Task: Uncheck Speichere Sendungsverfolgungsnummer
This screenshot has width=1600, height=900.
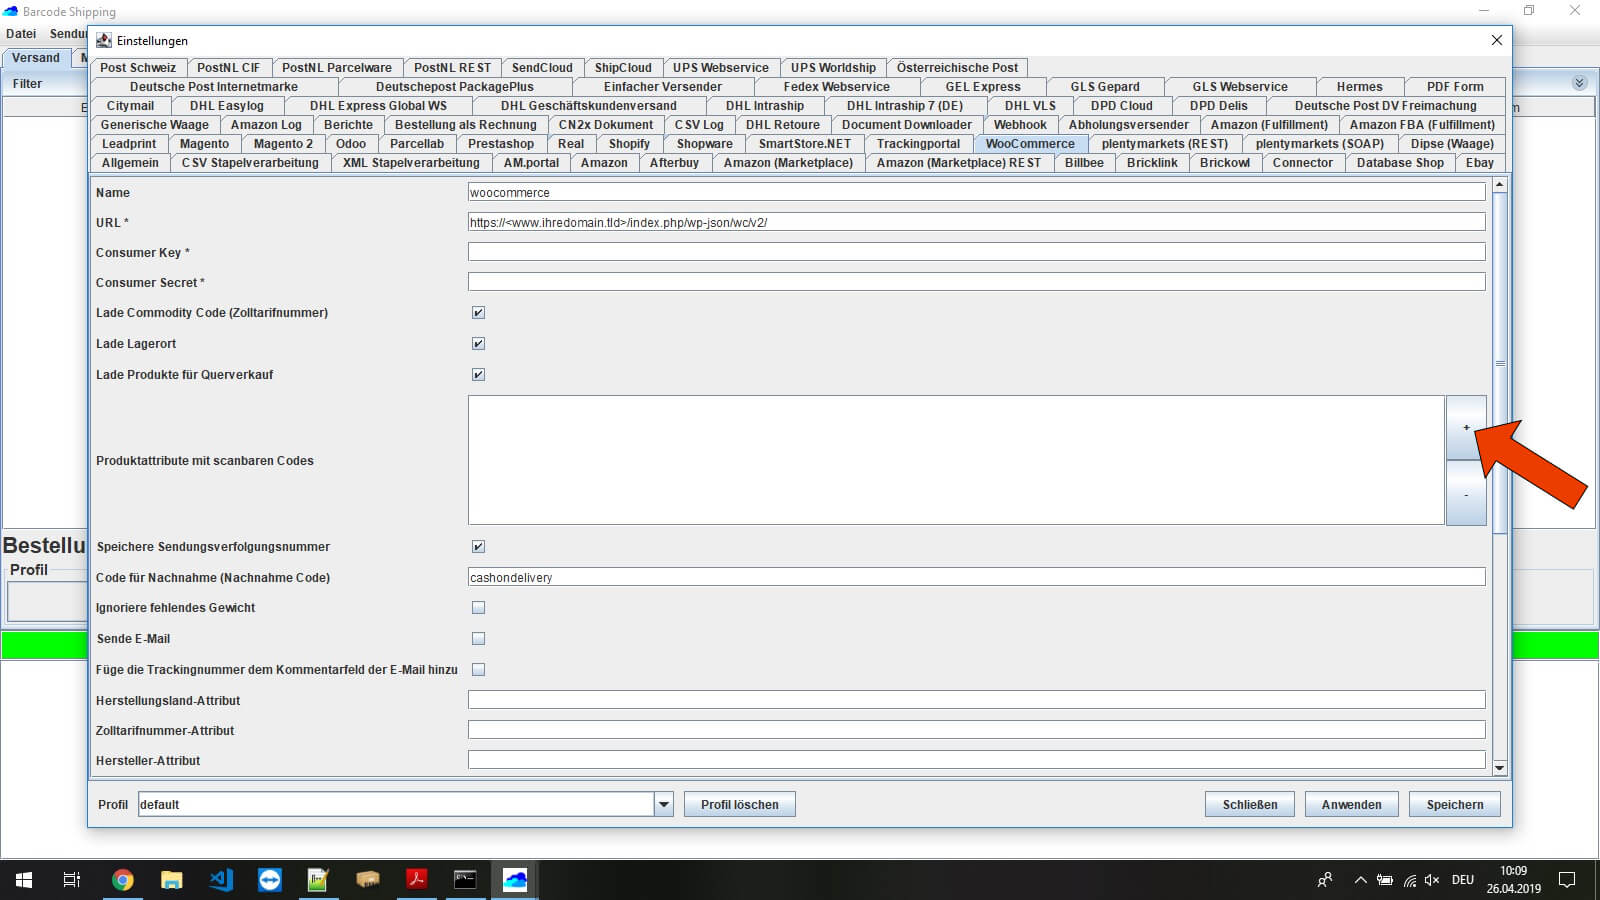Action: pos(478,547)
